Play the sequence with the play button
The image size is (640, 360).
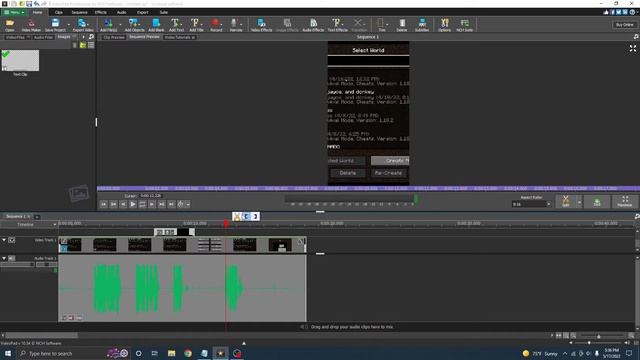pyautogui.click(x=133, y=204)
